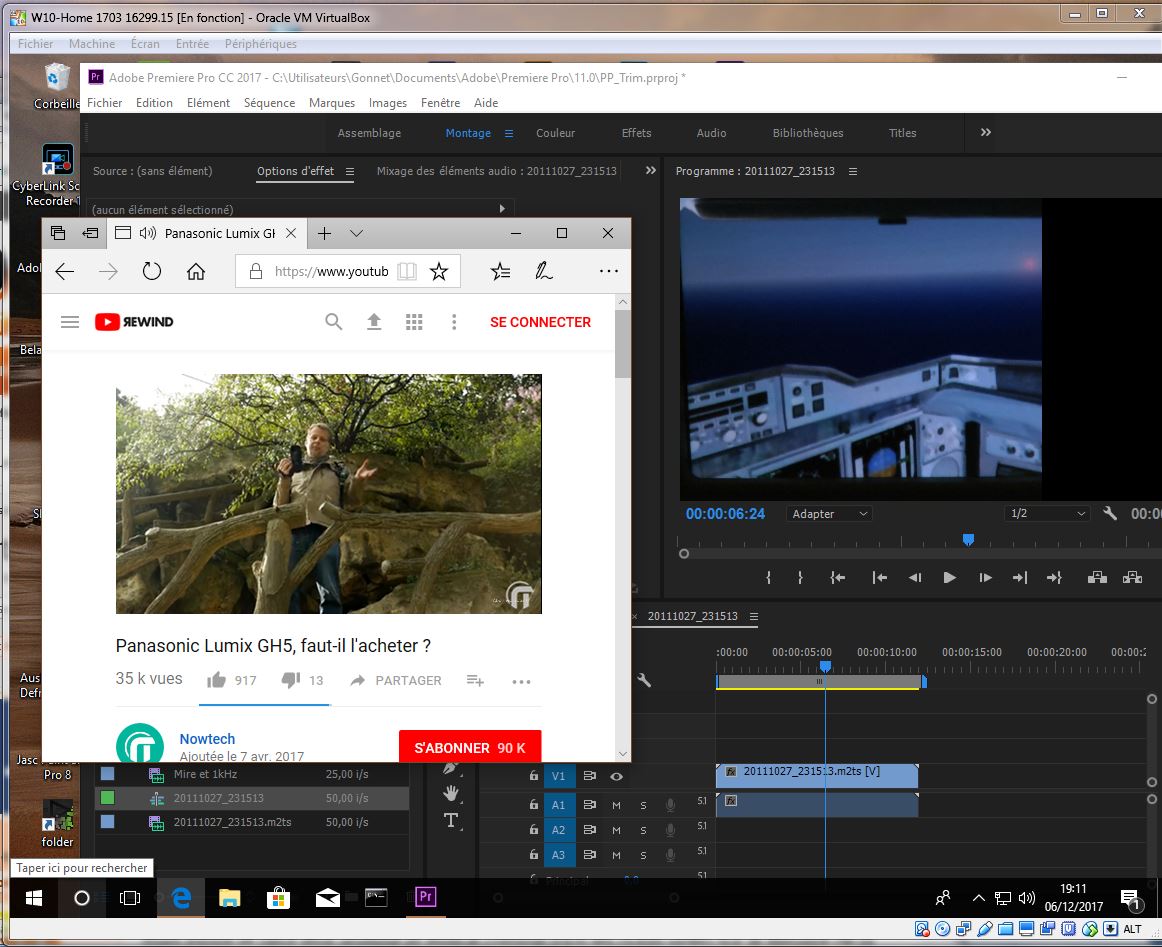Viewport: 1162px width, 947px height.
Task: Click the Mark In bracket icon
Action: click(x=768, y=578)
